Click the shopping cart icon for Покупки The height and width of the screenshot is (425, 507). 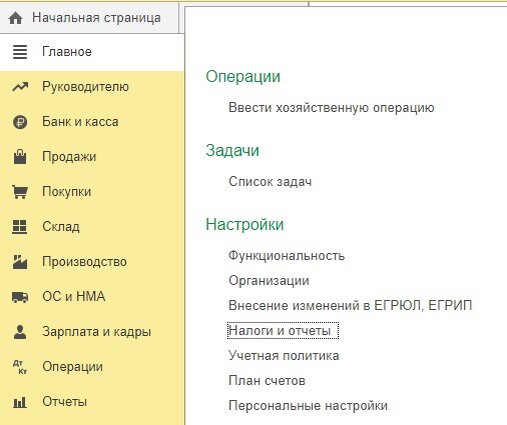[20, 192]
